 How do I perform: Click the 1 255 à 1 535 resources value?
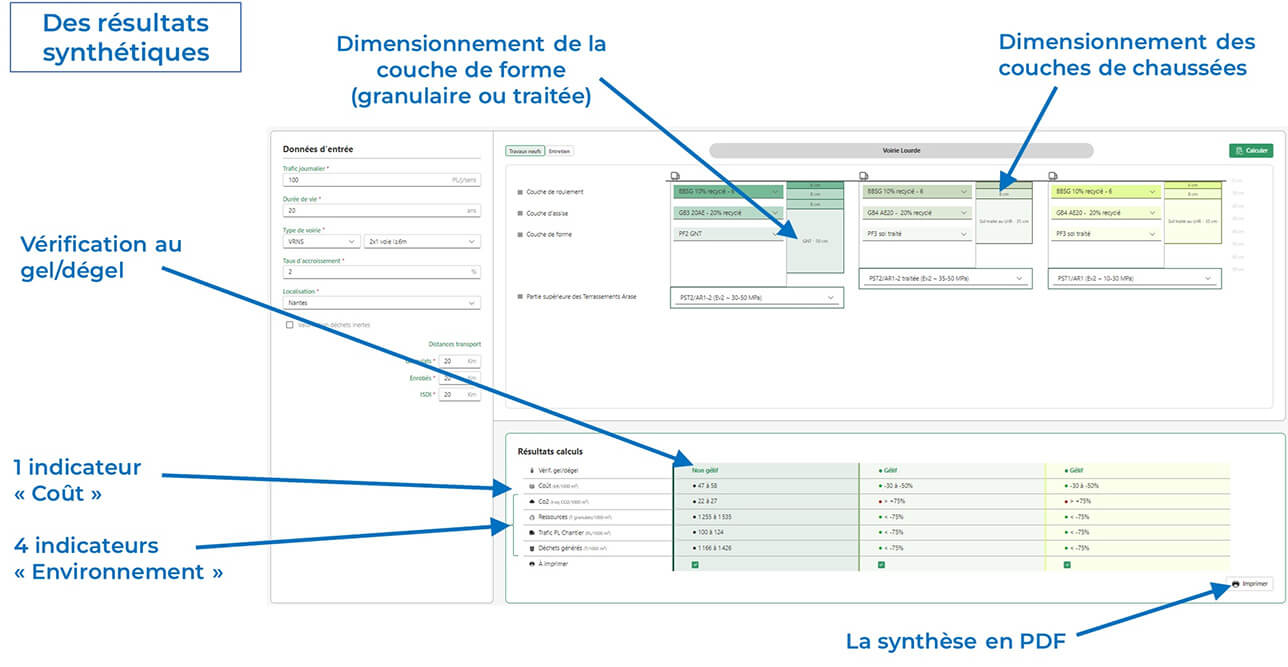pyautogui.click(x=713, y=517)
